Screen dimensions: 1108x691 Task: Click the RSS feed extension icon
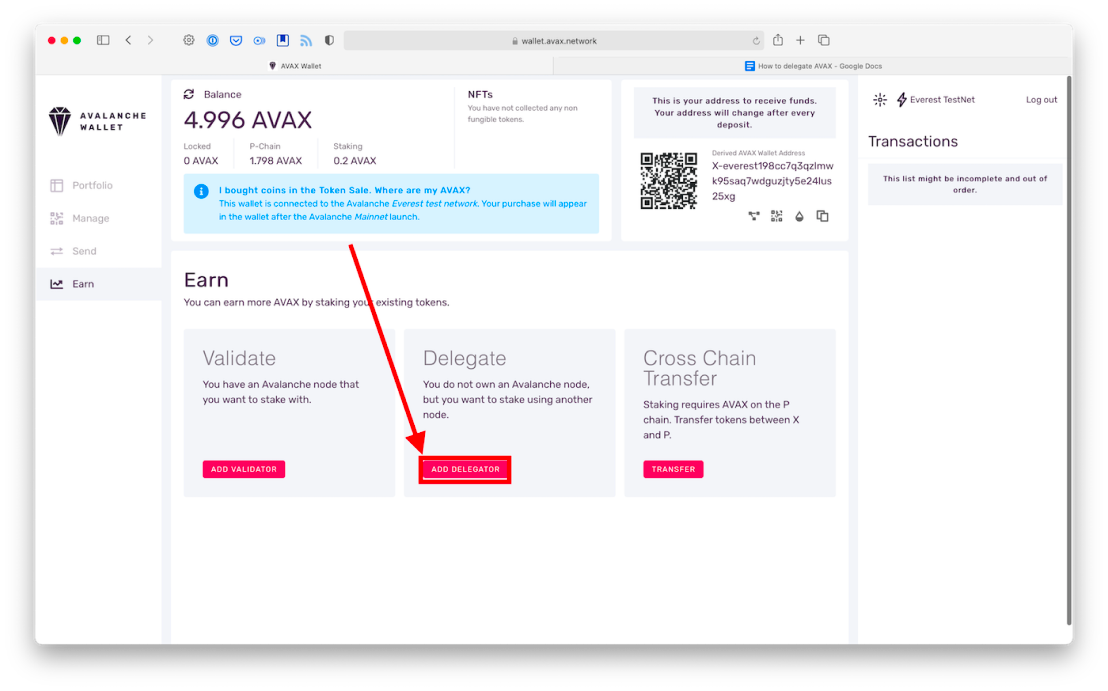pyautogui.click(x=306, y=40)
